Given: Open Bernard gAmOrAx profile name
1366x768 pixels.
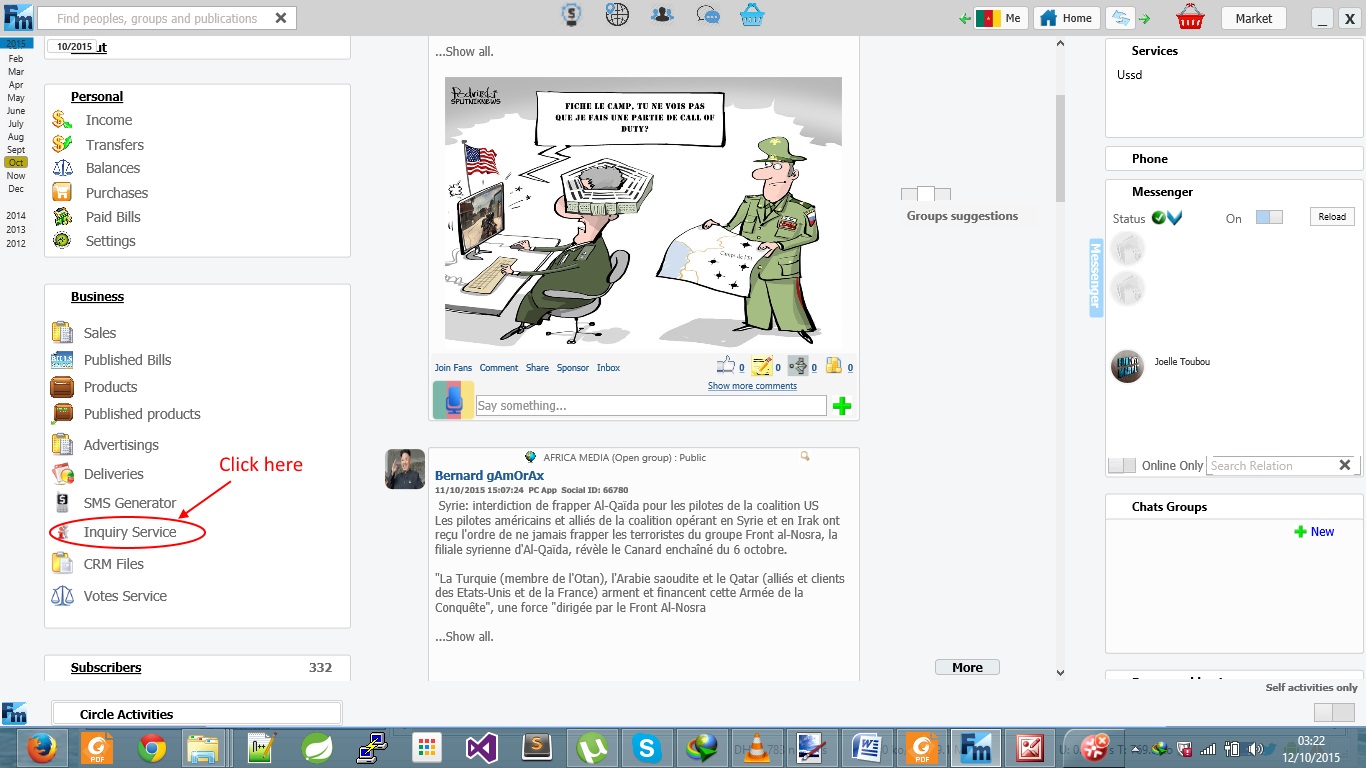Looking at the screenshot, I should coord(490,476).
